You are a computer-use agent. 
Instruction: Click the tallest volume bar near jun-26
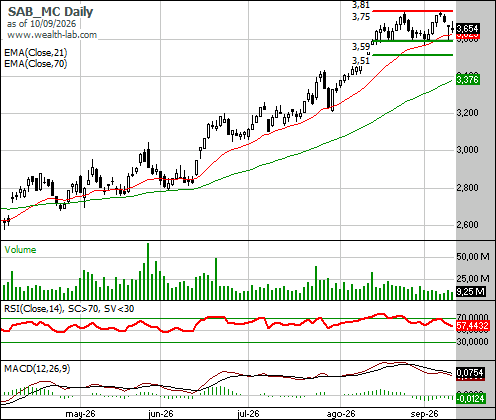pos(148,271)
